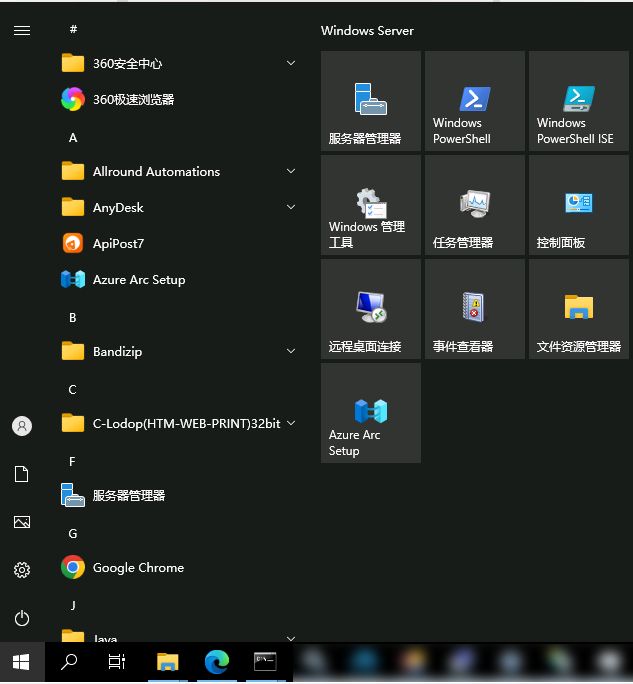Screen dimensions: 633x684
Task: Open the 远程桌面连接 tile
Action: [x=371, y=309]
